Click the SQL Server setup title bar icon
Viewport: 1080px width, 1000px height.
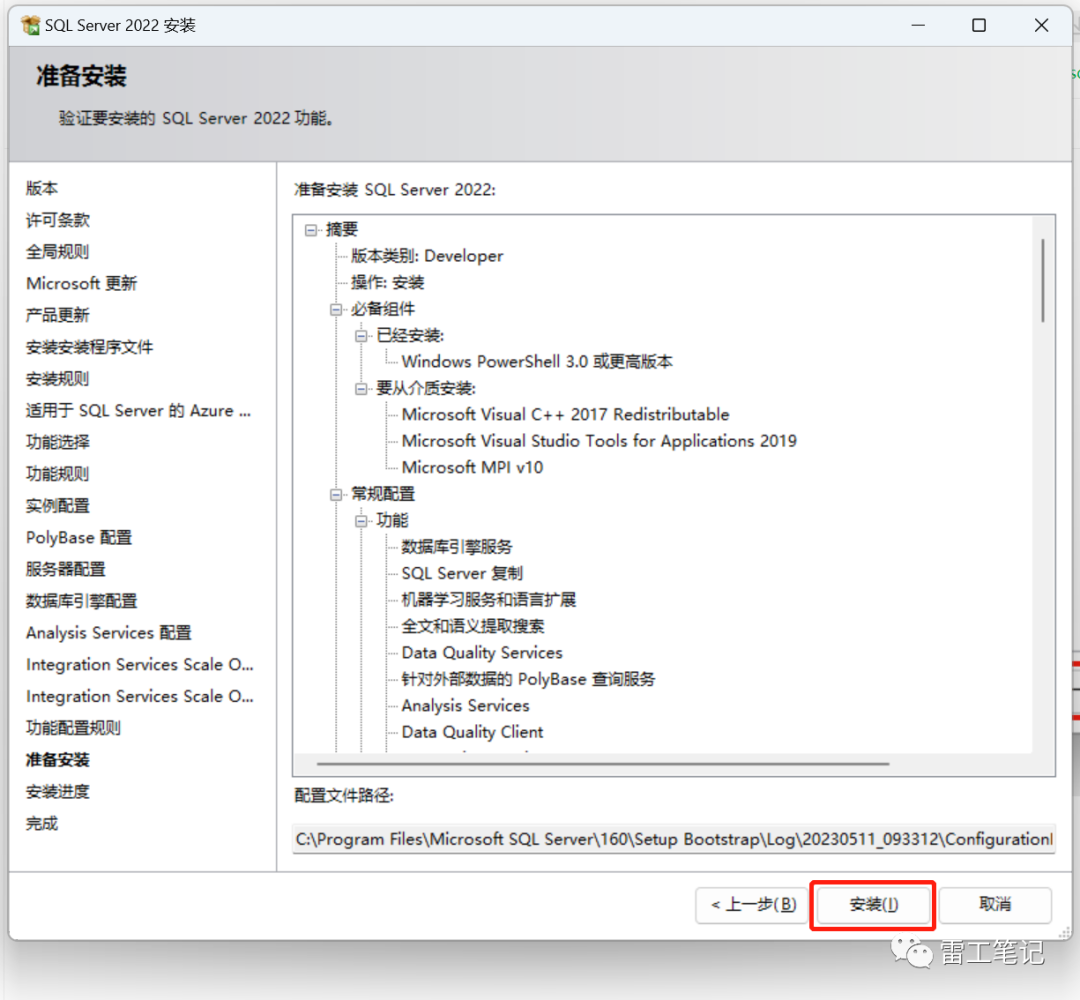[30, 25]
